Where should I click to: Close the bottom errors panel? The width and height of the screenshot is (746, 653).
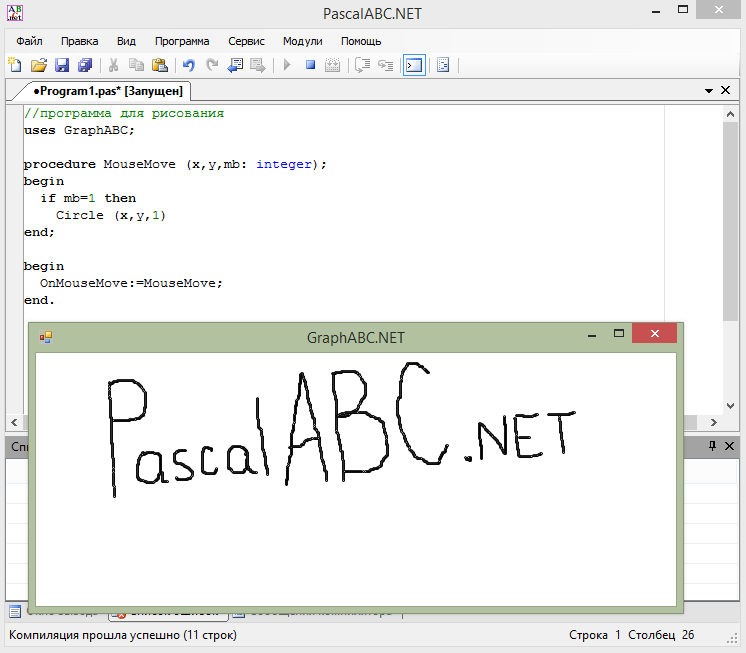(729, 446)
